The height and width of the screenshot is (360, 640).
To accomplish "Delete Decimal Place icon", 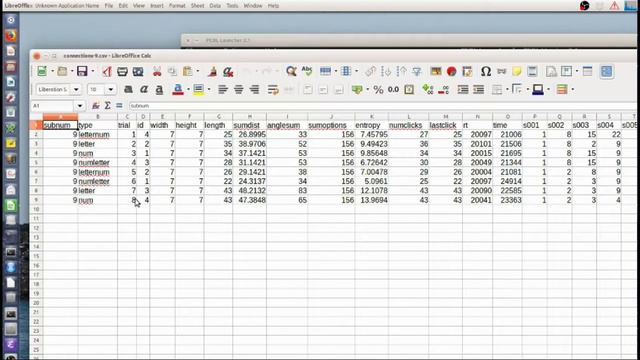I will 443,89.
